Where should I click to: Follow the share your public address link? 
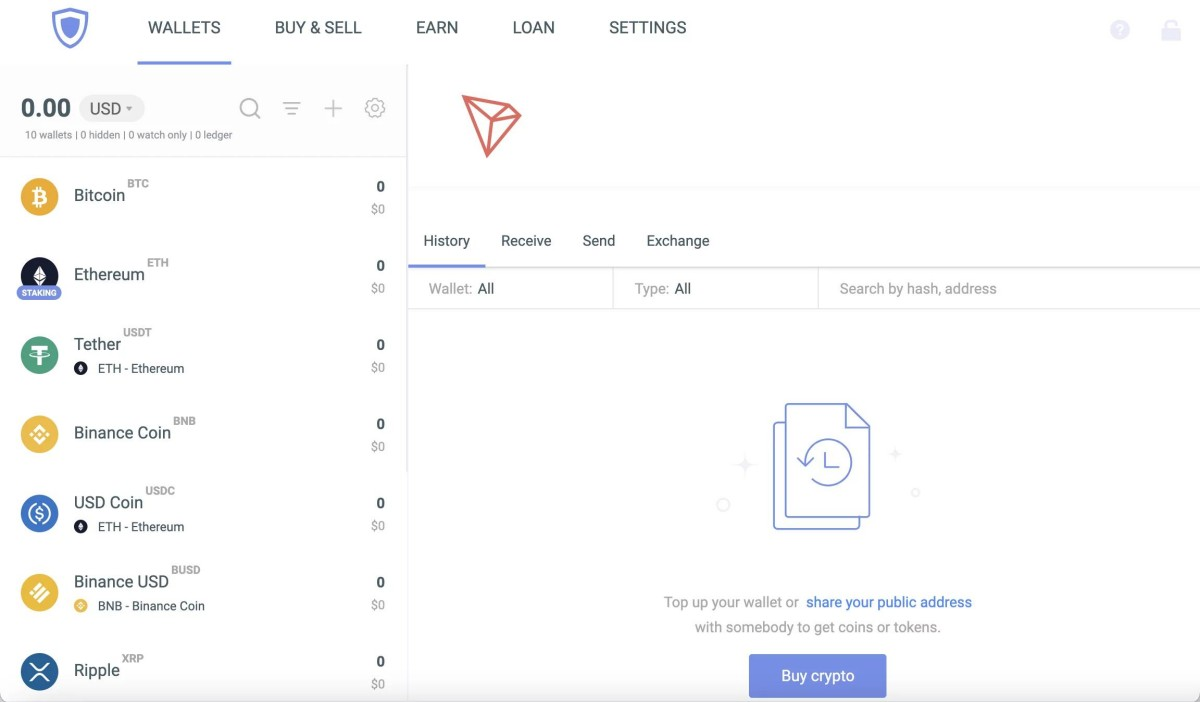pos(888,602)
